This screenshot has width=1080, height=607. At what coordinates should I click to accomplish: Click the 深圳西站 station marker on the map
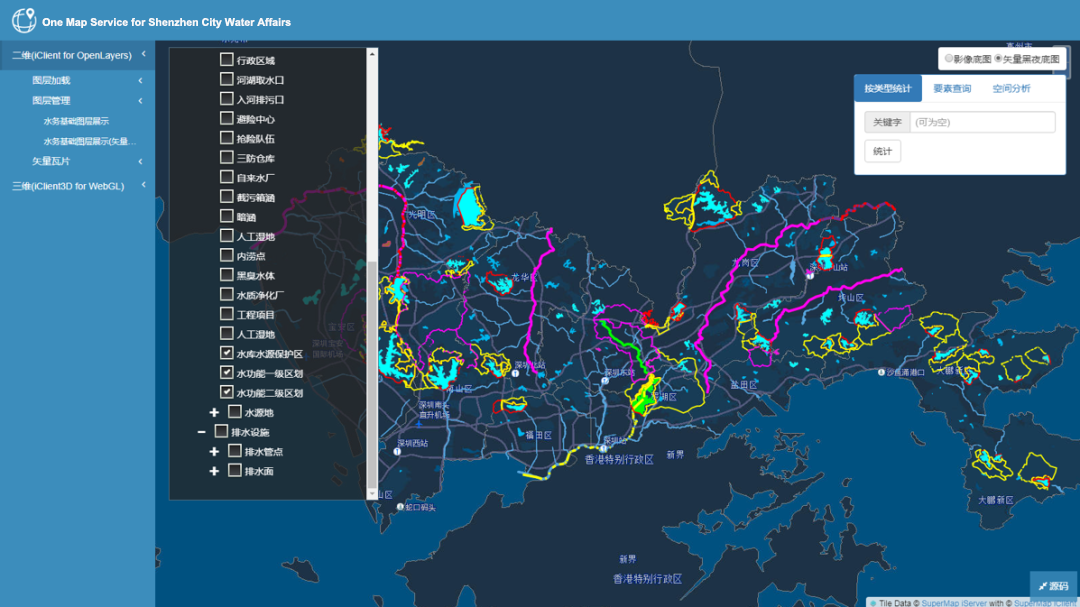397,452
